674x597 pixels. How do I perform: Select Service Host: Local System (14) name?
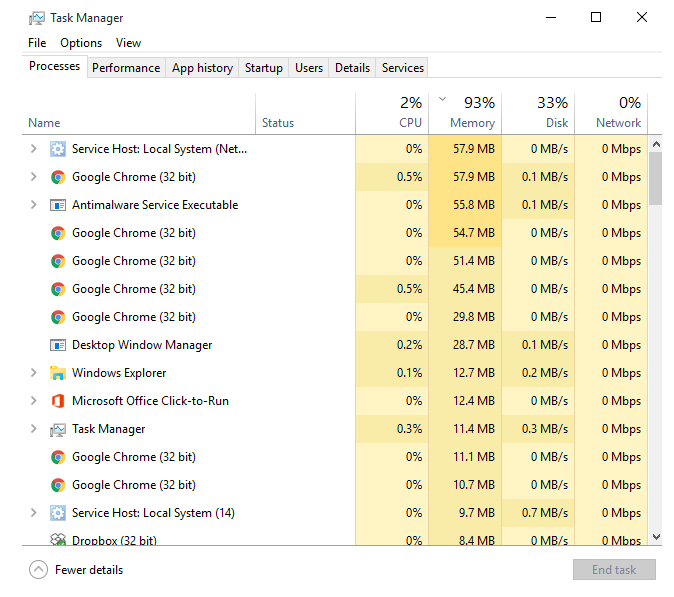[x=153, y=513]
